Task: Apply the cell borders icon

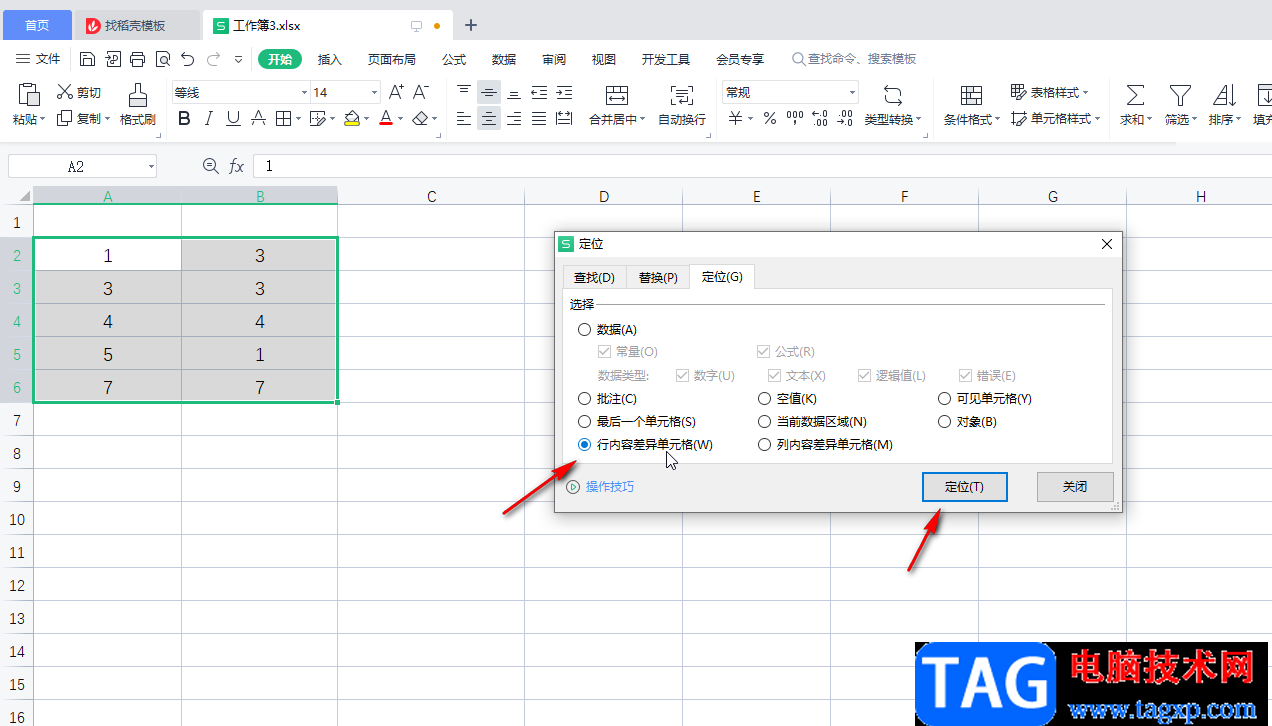Action: pyautogui.click(x=283, y=119)
